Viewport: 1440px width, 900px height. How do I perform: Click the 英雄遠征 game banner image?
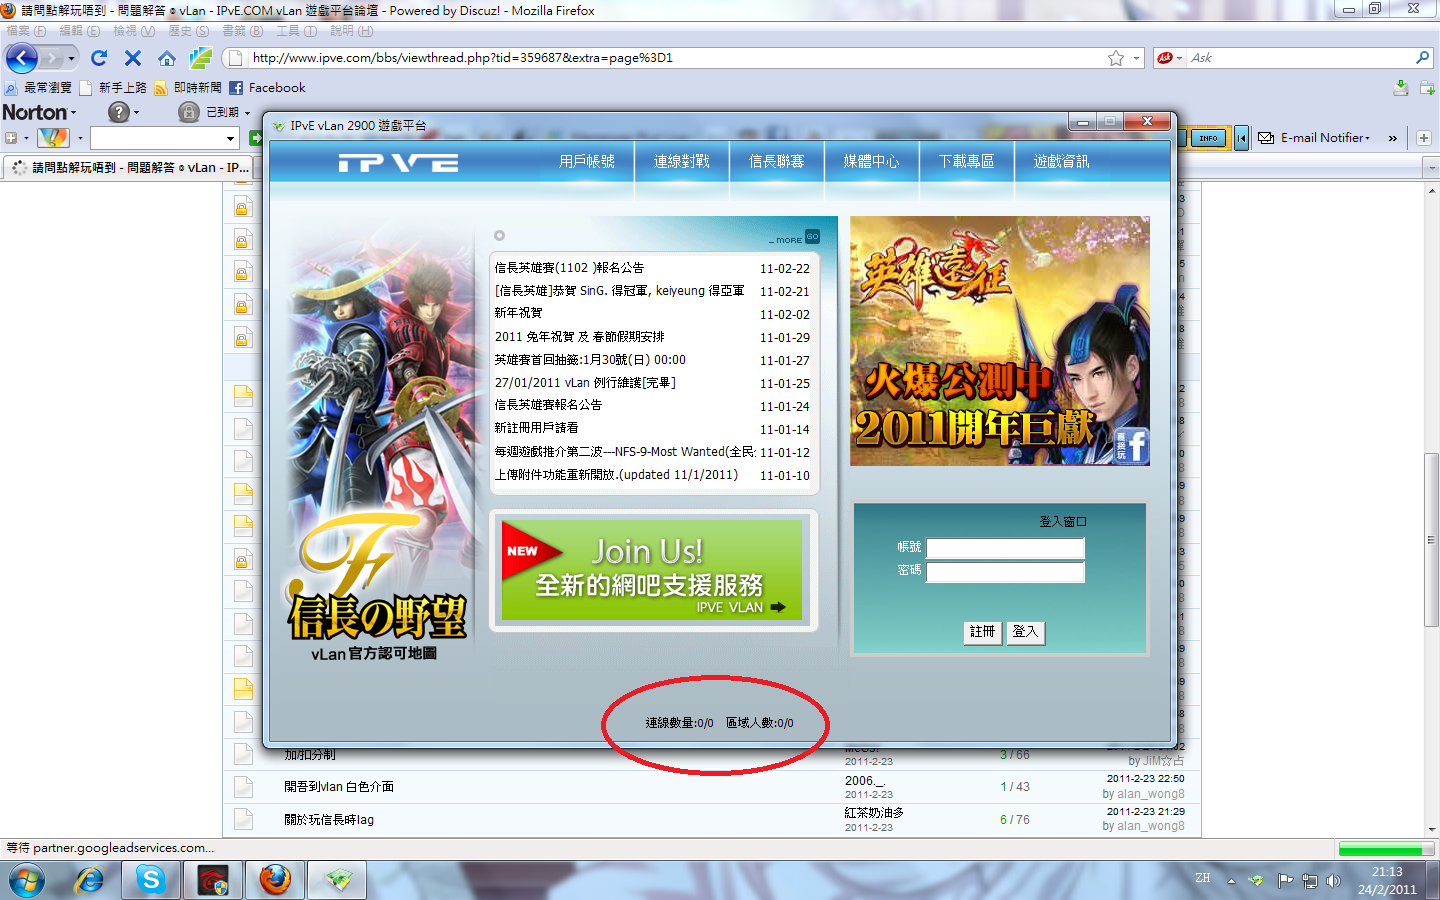click(x=1000, y=341)
